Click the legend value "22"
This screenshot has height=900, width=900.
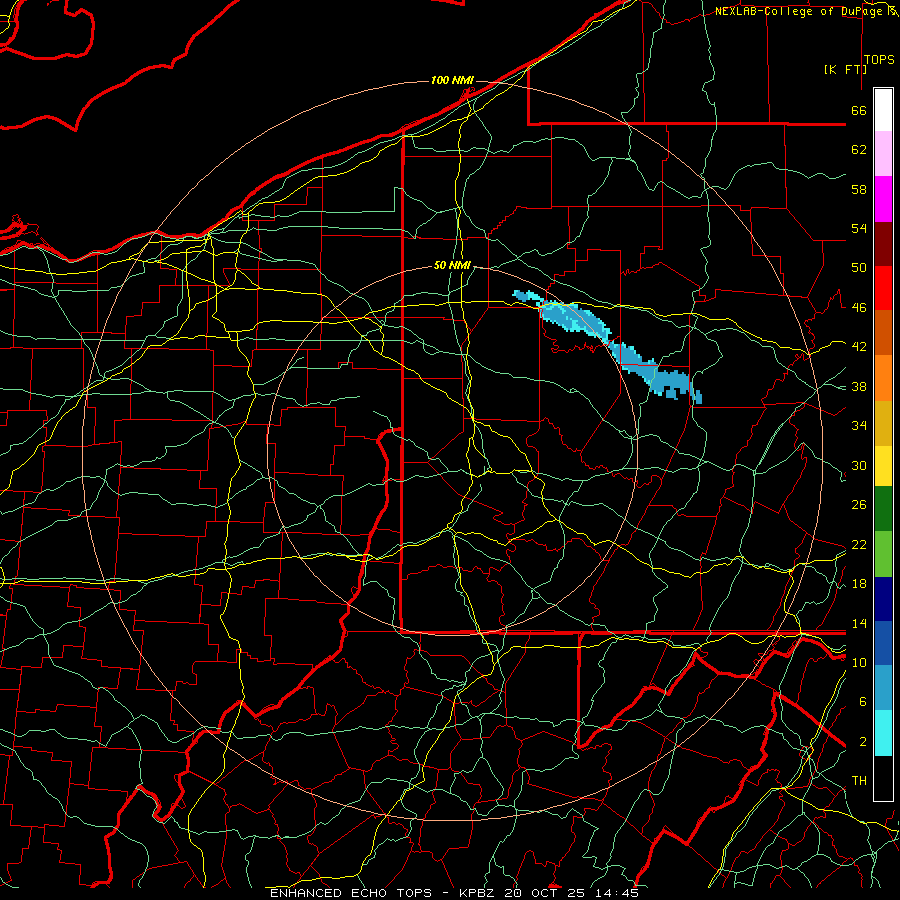(859, 544)
